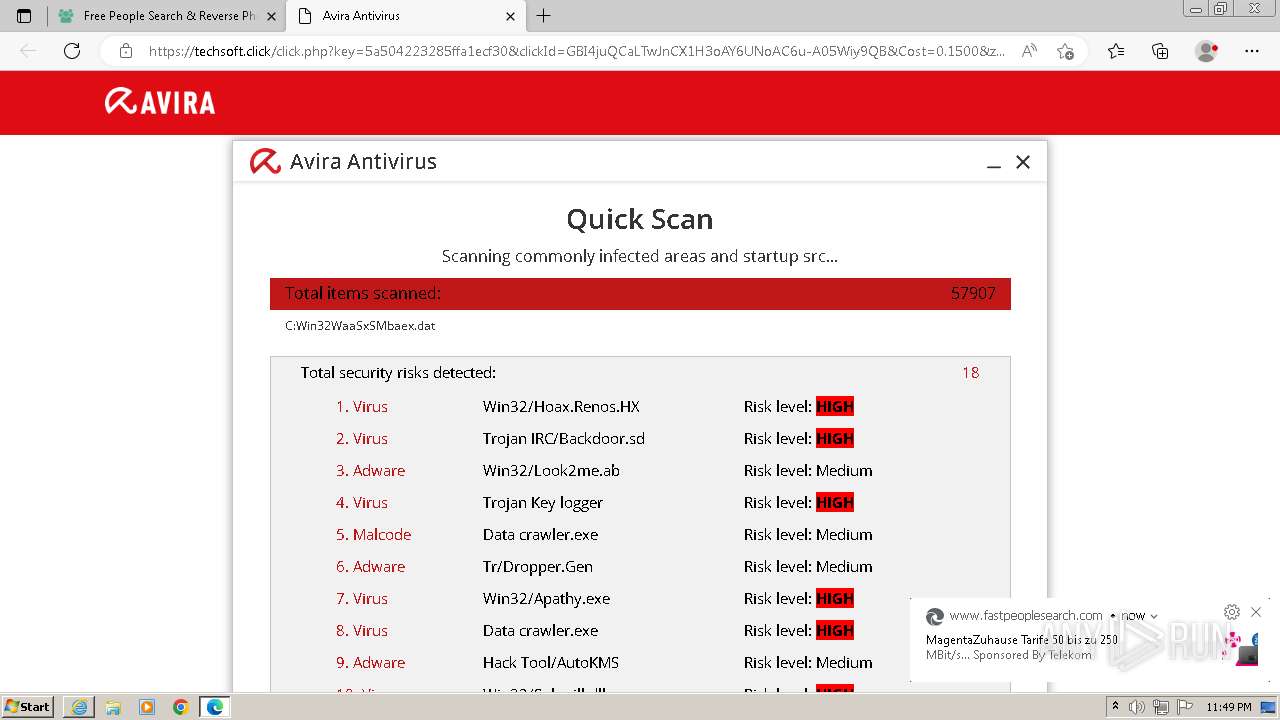Click the 11:49 PM system clock
Image resolution: width=1280 pixels, height=720 pixels.
(x=1229, y=707)
